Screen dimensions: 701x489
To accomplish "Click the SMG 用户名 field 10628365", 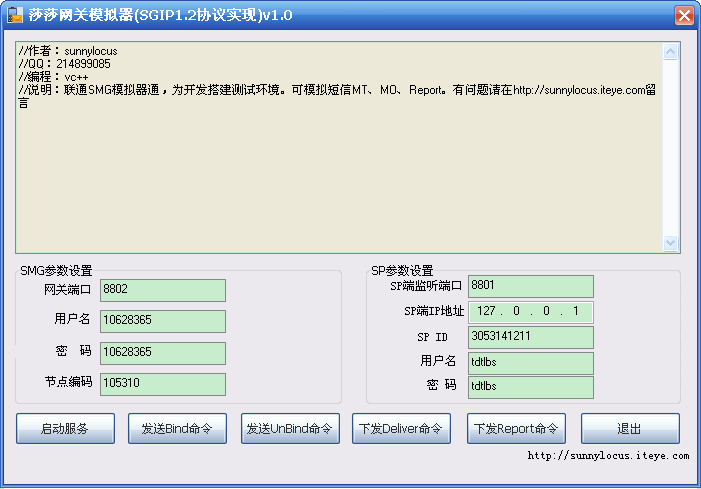I will (x=163, y=321).
